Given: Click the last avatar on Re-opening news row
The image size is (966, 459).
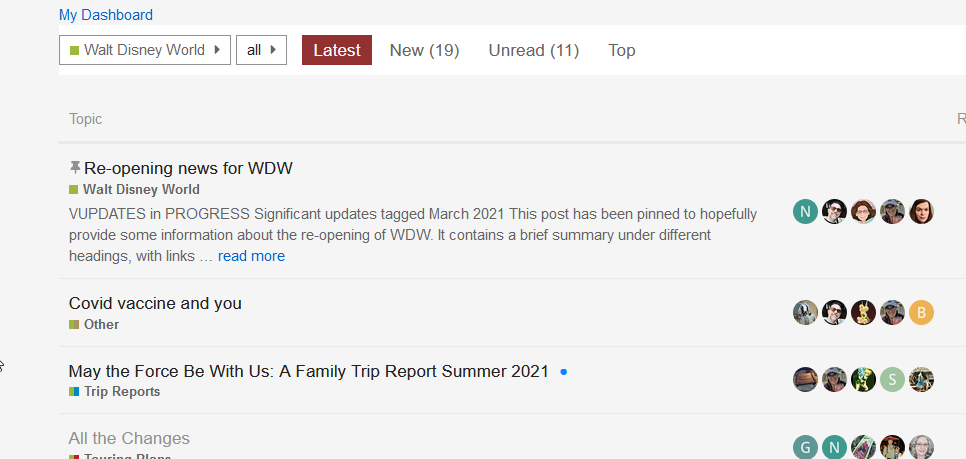Looking at the screenshot, I should click(x=921, y=211).
